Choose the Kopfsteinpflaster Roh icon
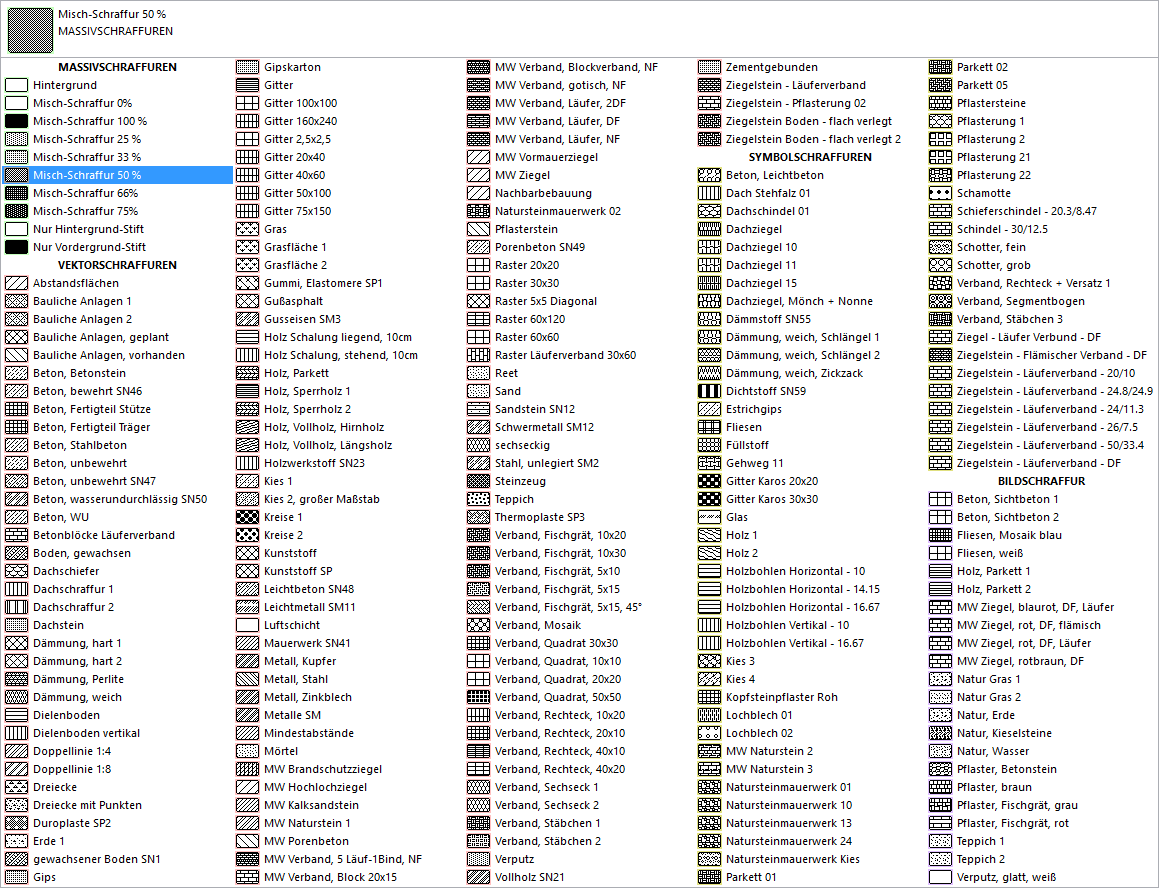 click(x=710, y=697)
